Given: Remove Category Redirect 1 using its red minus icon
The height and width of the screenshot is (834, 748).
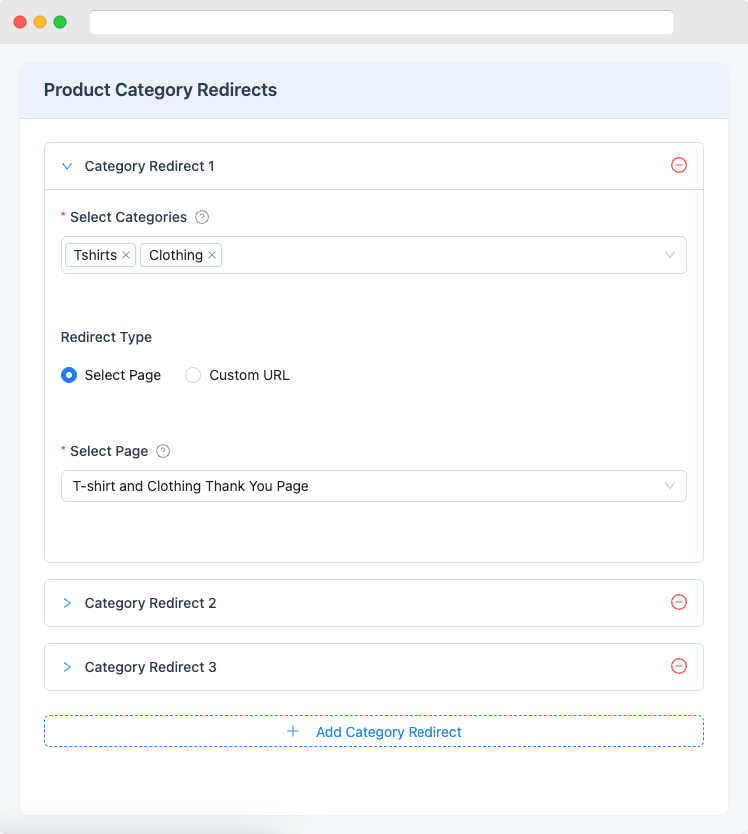Looking at the screenshot, I should tap(679, 165).
